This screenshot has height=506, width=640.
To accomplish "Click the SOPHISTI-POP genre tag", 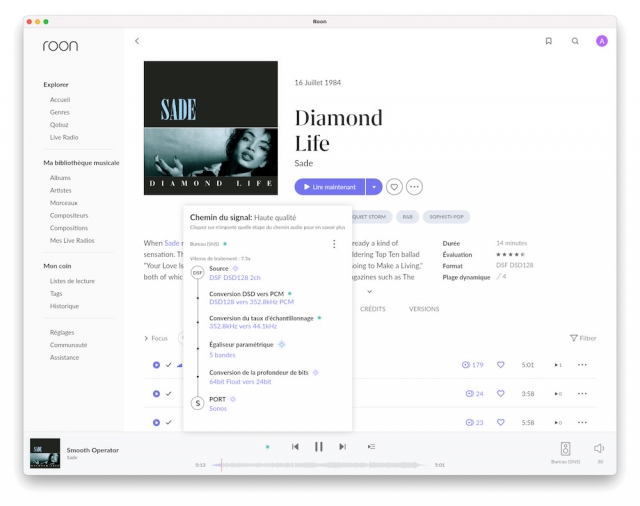I will pos(447,217).
